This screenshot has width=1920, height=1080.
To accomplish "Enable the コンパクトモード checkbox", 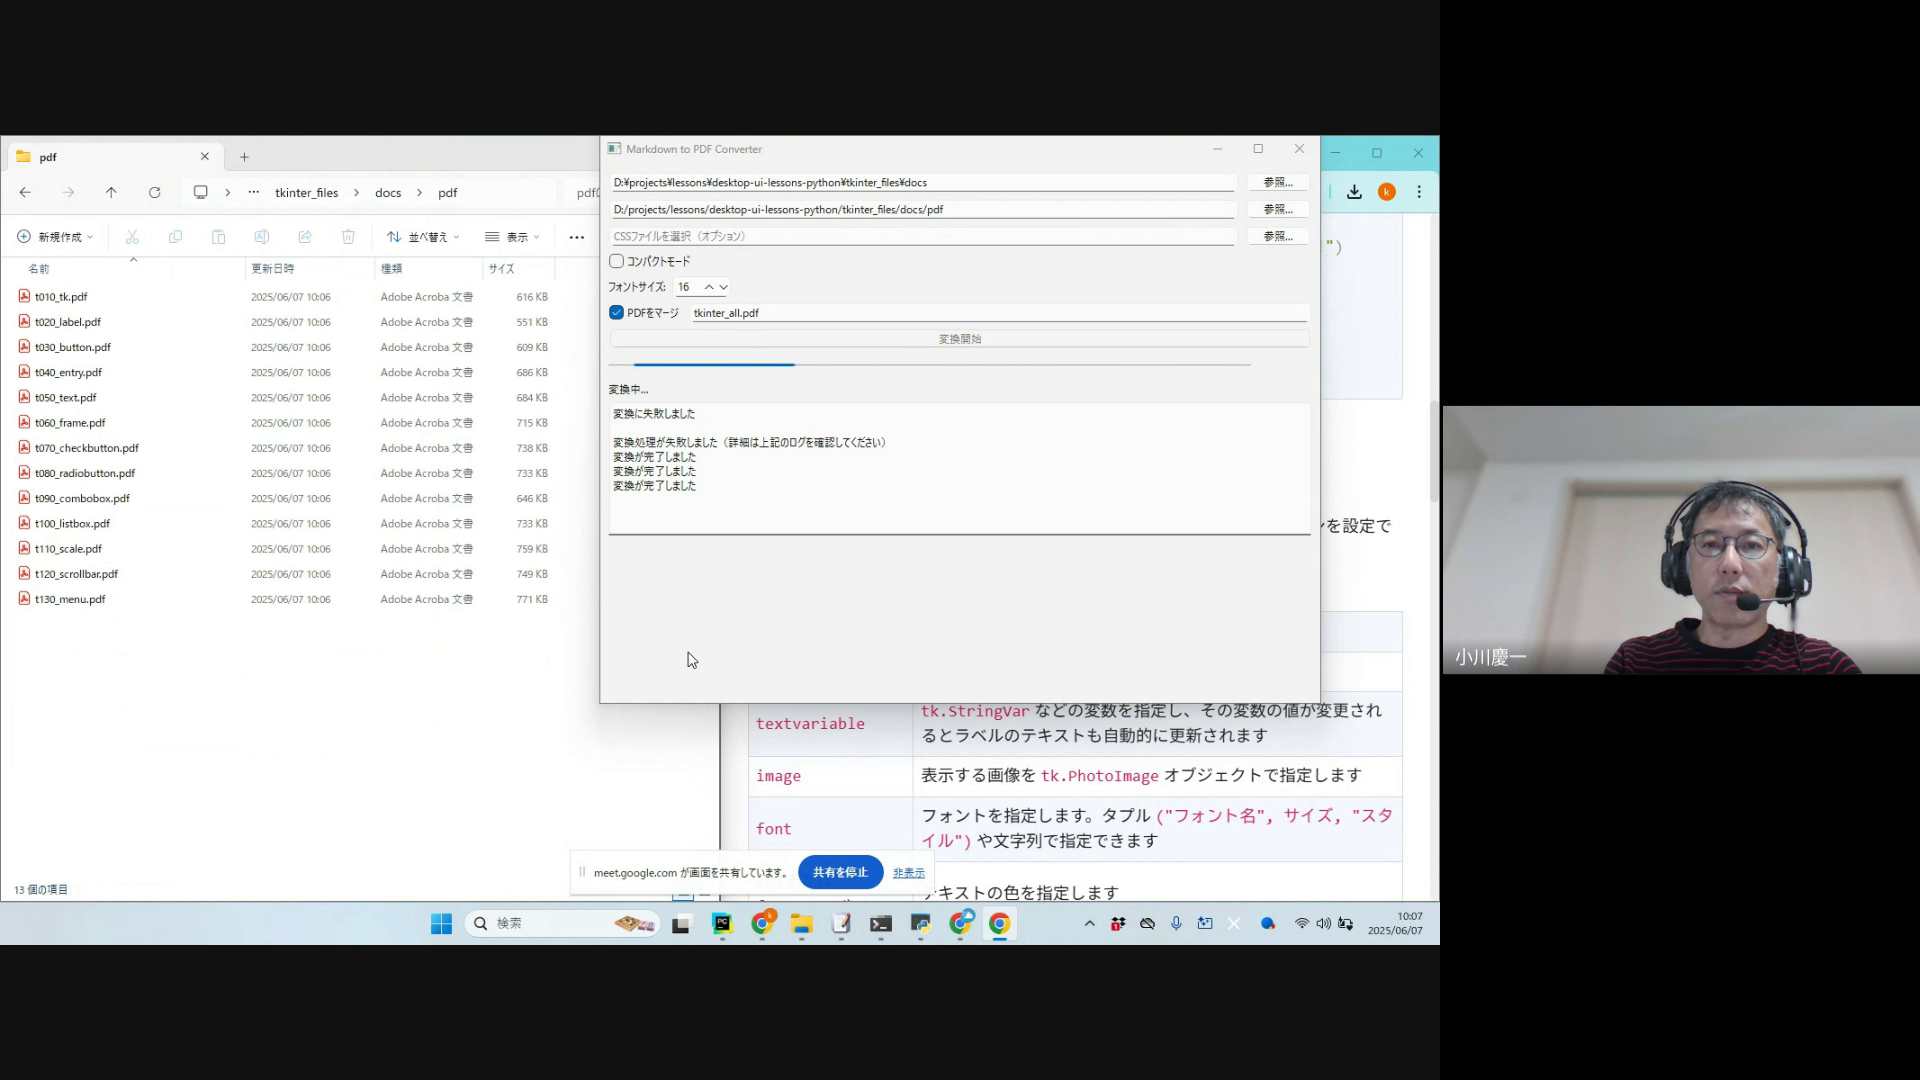I will pos(617,261).
